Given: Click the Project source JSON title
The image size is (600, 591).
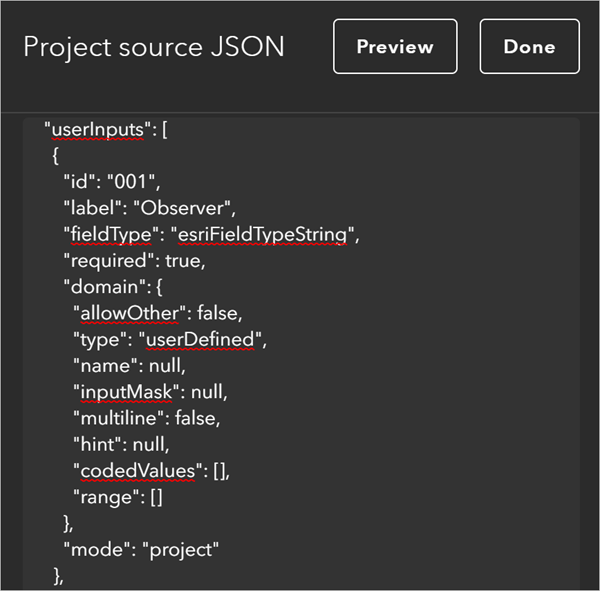Looking at the screenshot, I should 154,47.
